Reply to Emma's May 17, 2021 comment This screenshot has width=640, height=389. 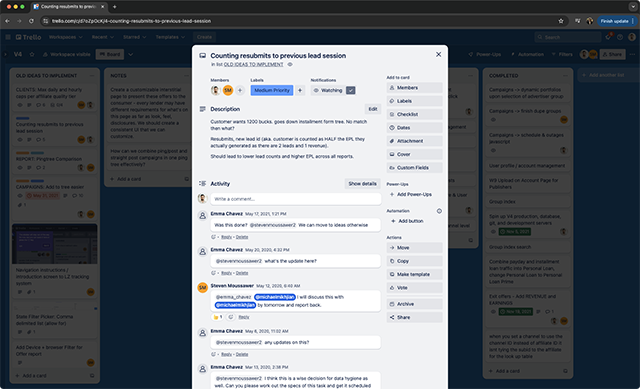[x=227, y=237]
